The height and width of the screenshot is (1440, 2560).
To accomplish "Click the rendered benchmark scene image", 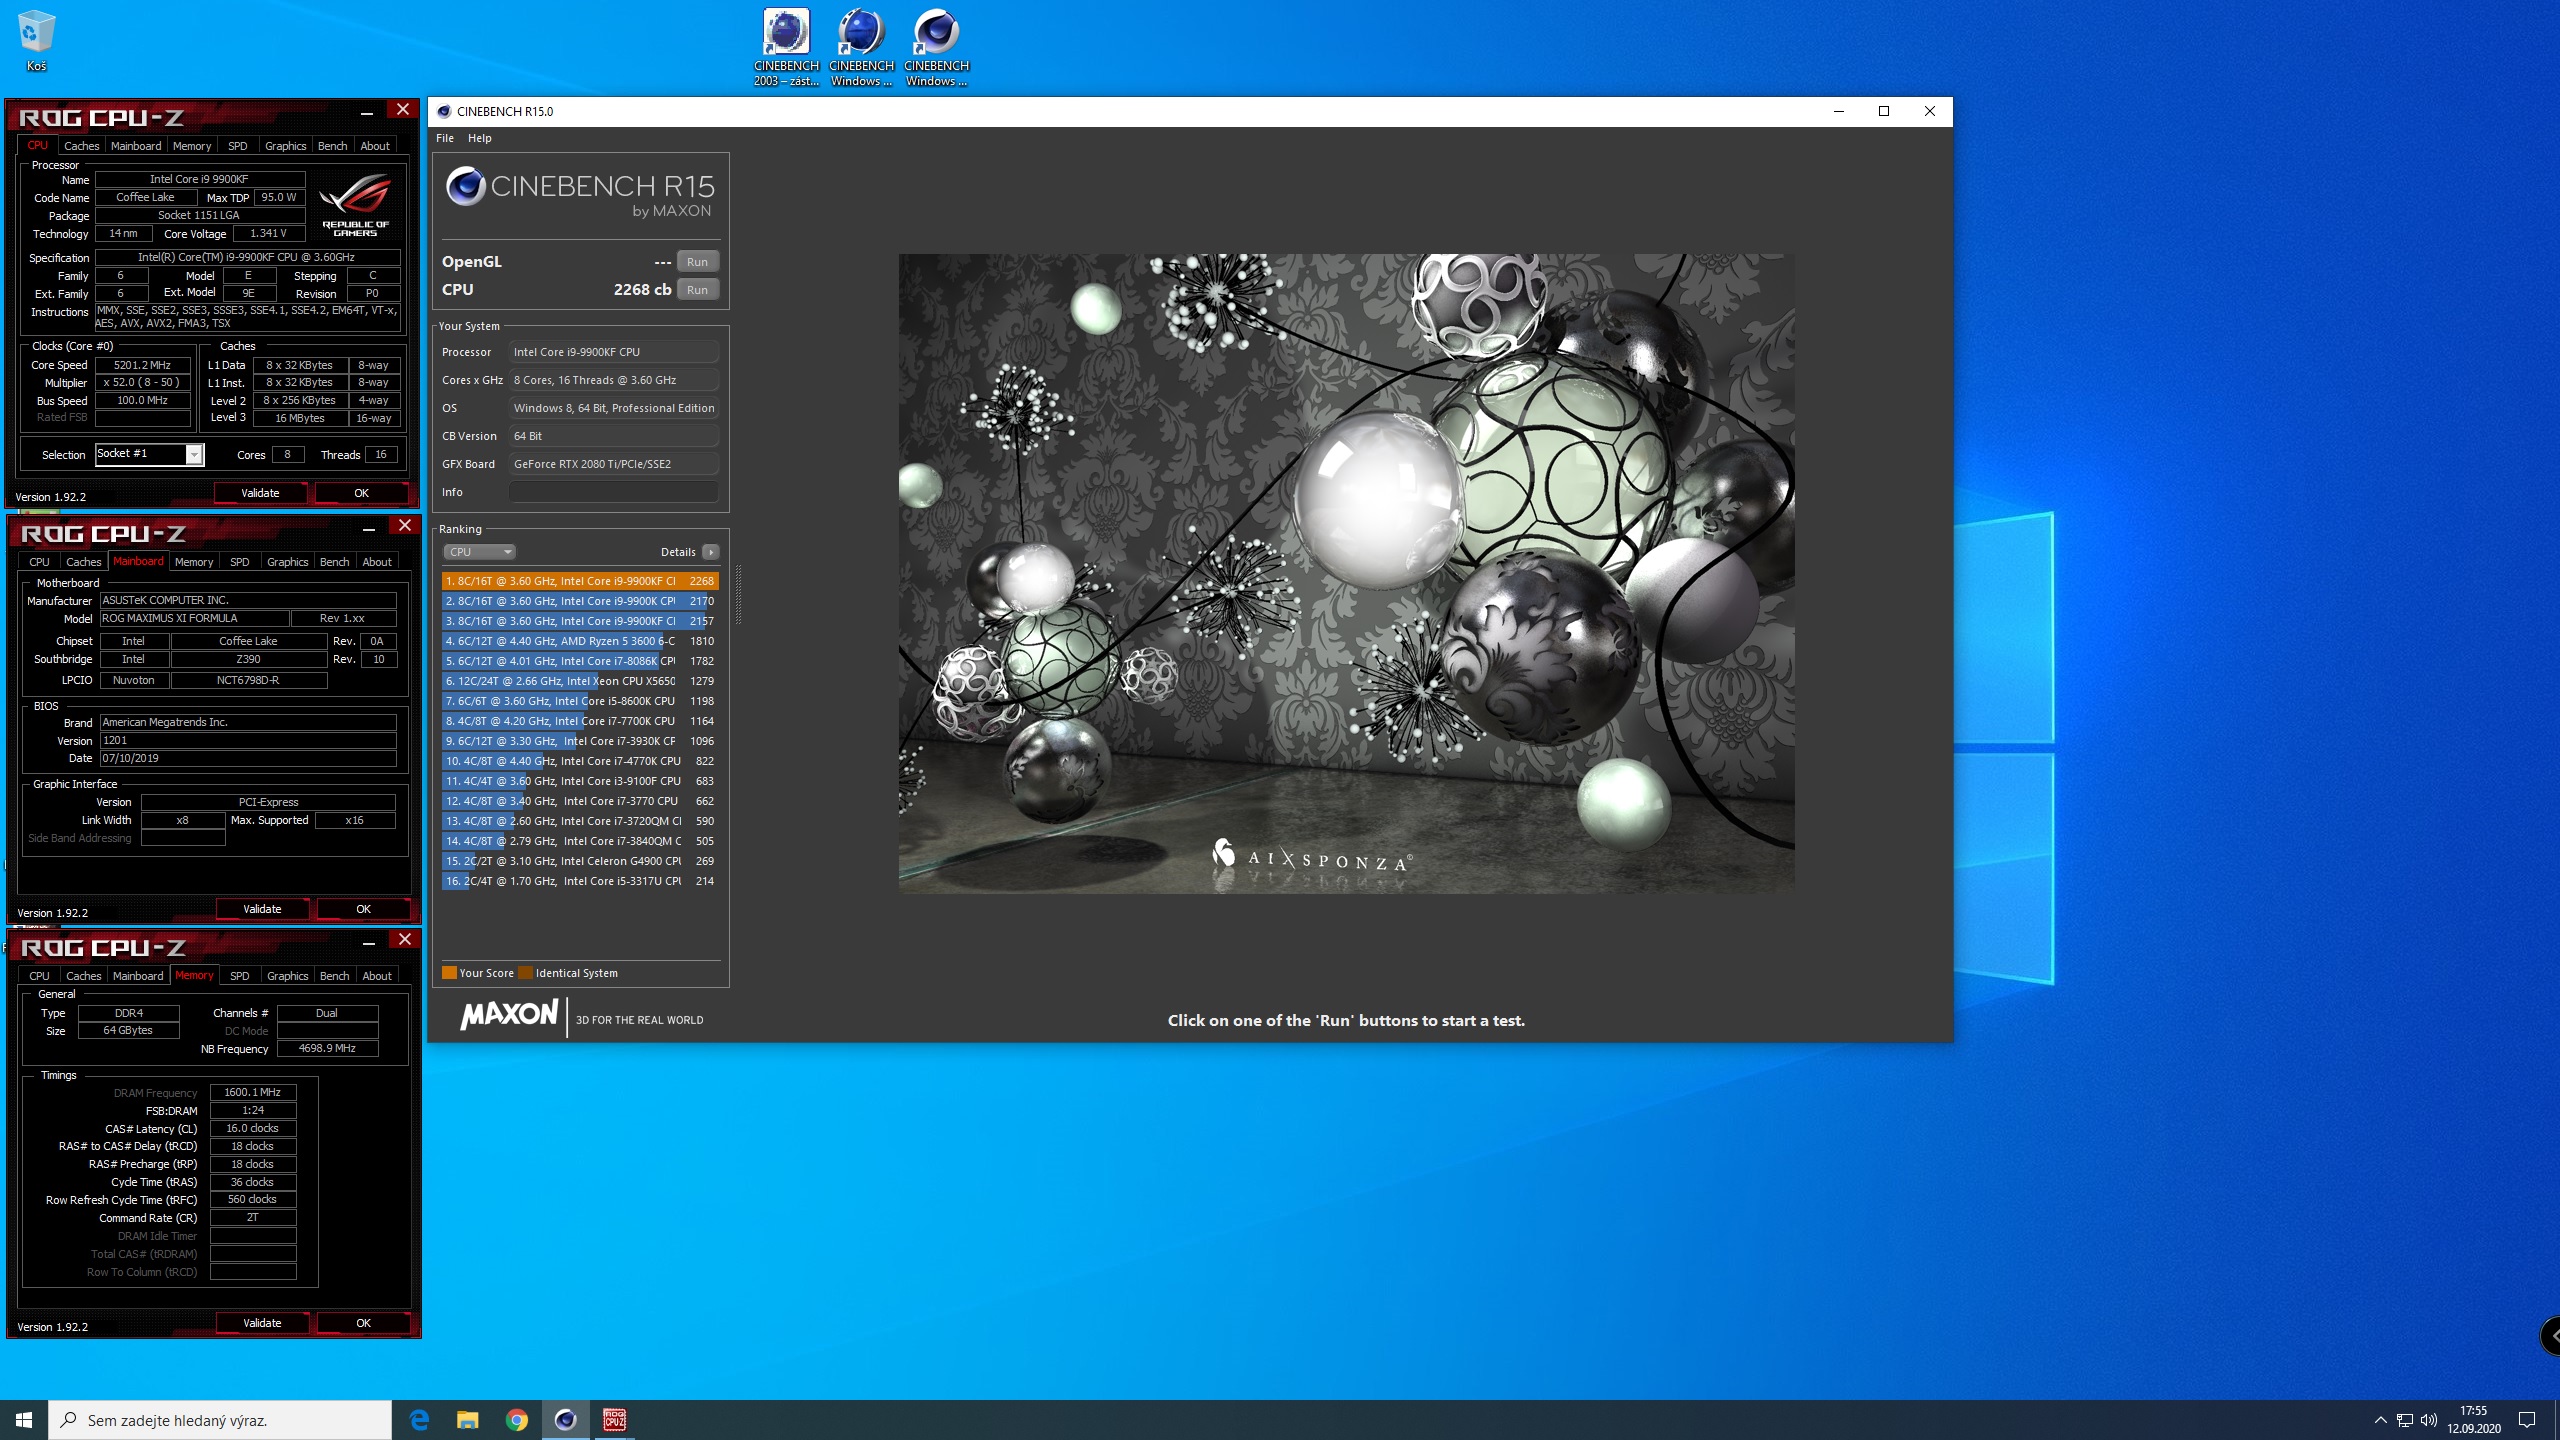I will pos(1346,573).
